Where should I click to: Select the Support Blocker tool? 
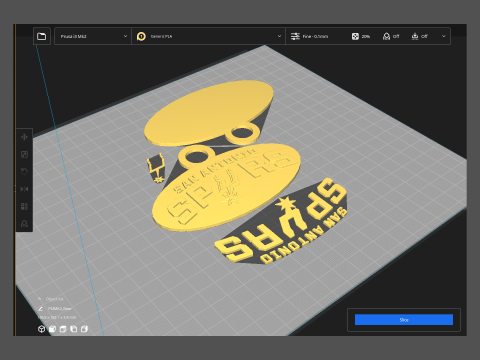[x=24, y=223]
